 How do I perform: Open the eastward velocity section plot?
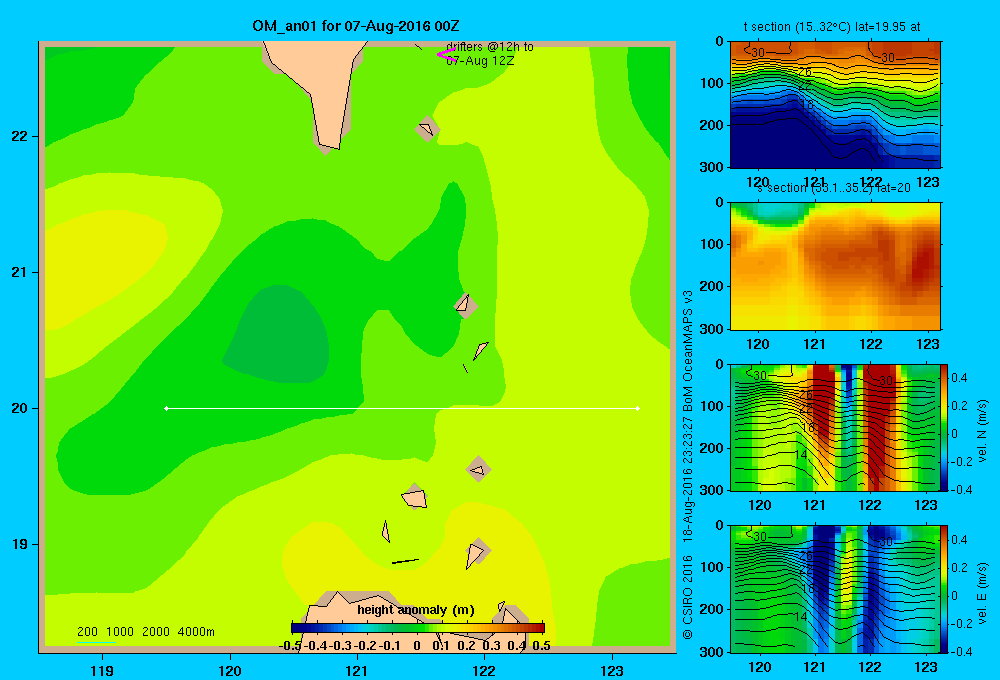point(835,589)
